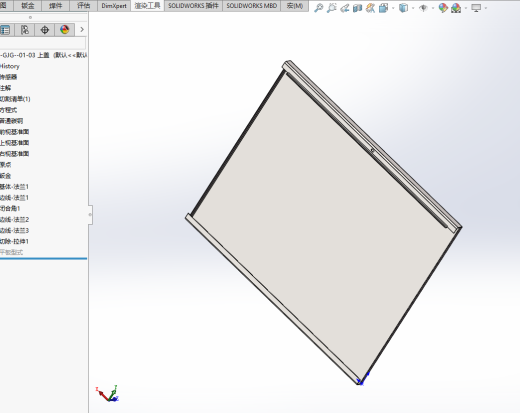Screen dimensions: 520x413
Task: Click the Zoom to Fit magnifier icon
Action: pos(319,8)
